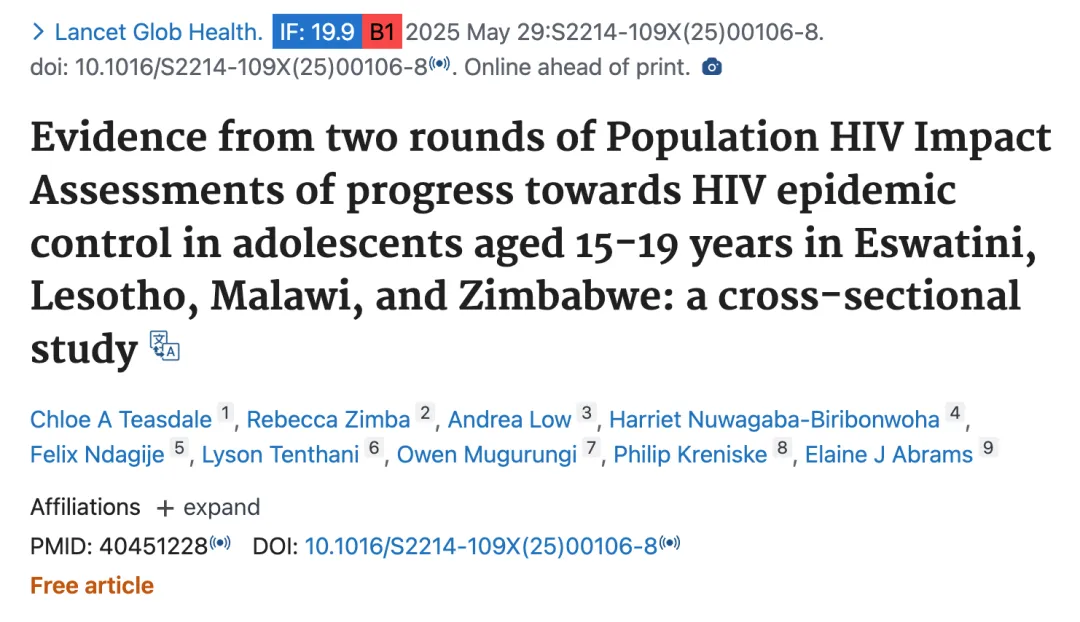Open the author link Rebecca Zimba
1080x622 pixels.
coord(328,419)
